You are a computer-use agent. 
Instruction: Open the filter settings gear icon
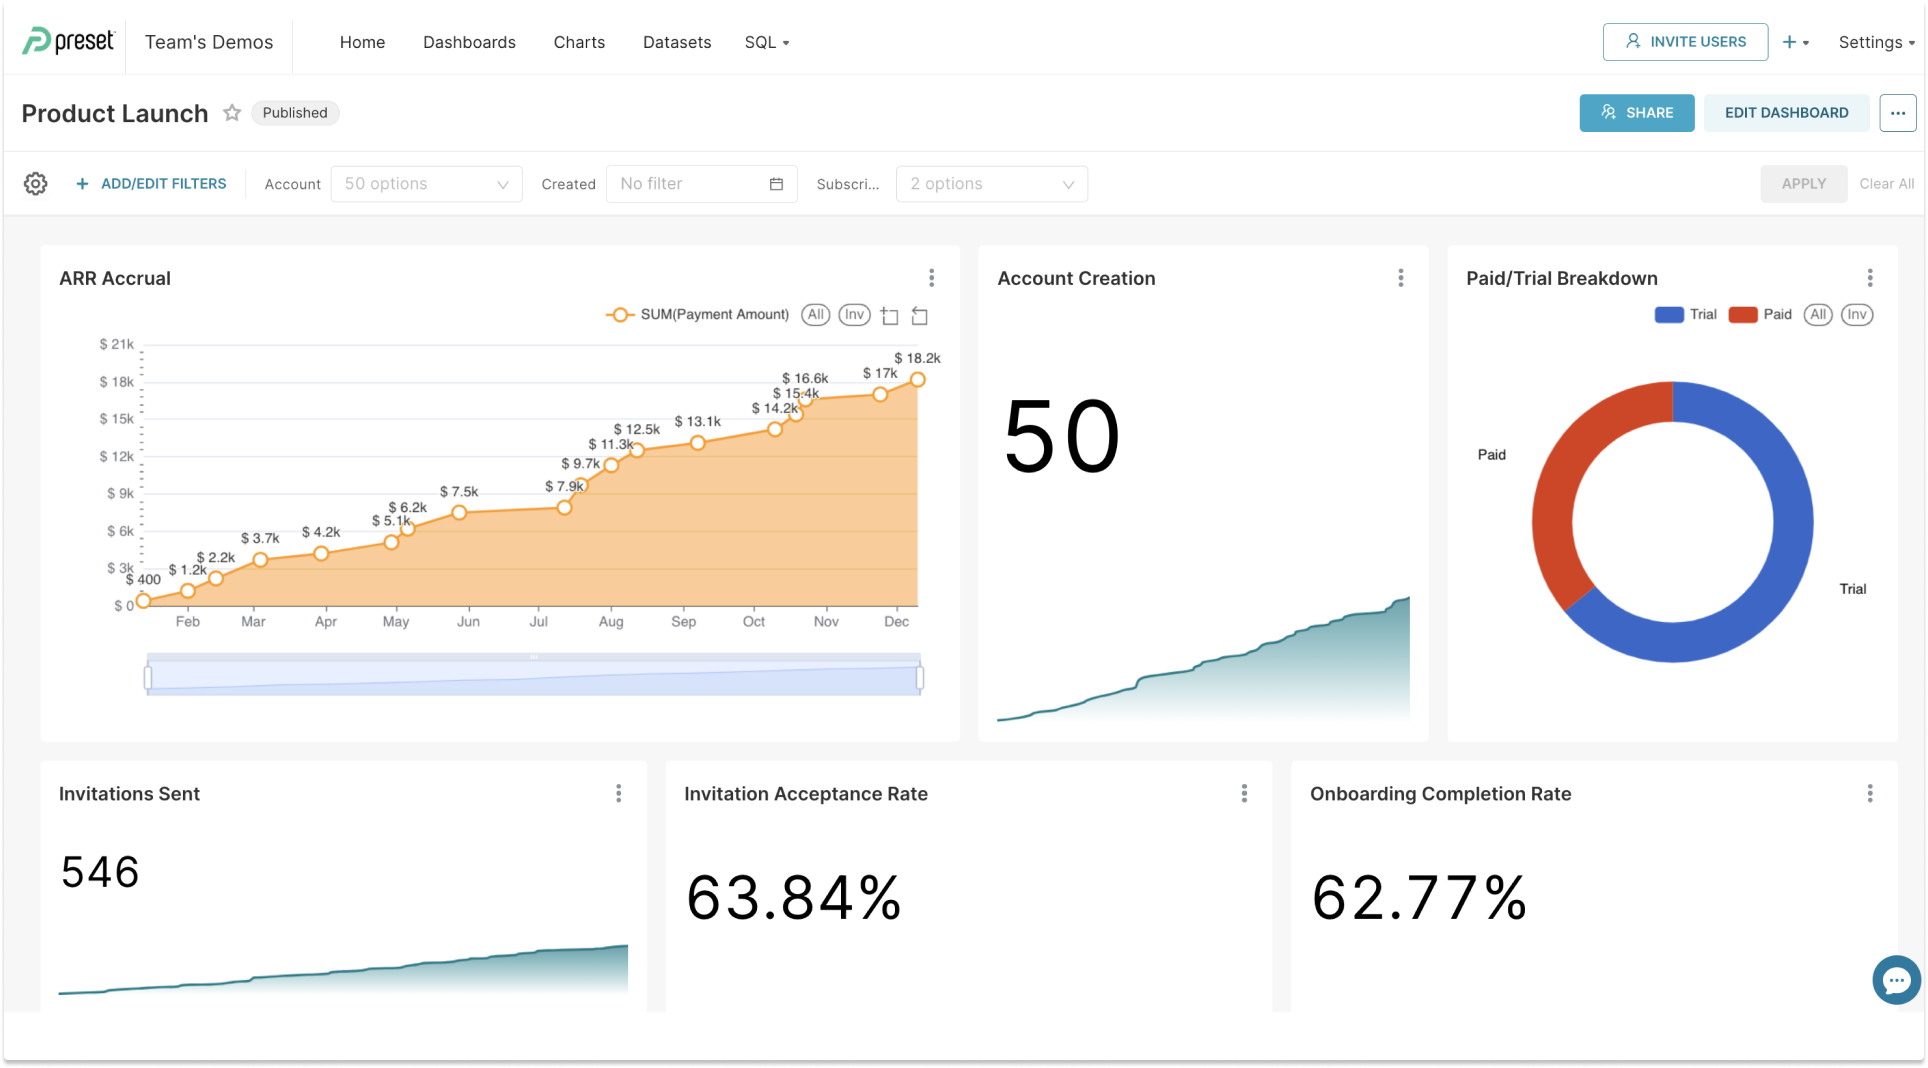pyautogui.click(x=35, y=183)
